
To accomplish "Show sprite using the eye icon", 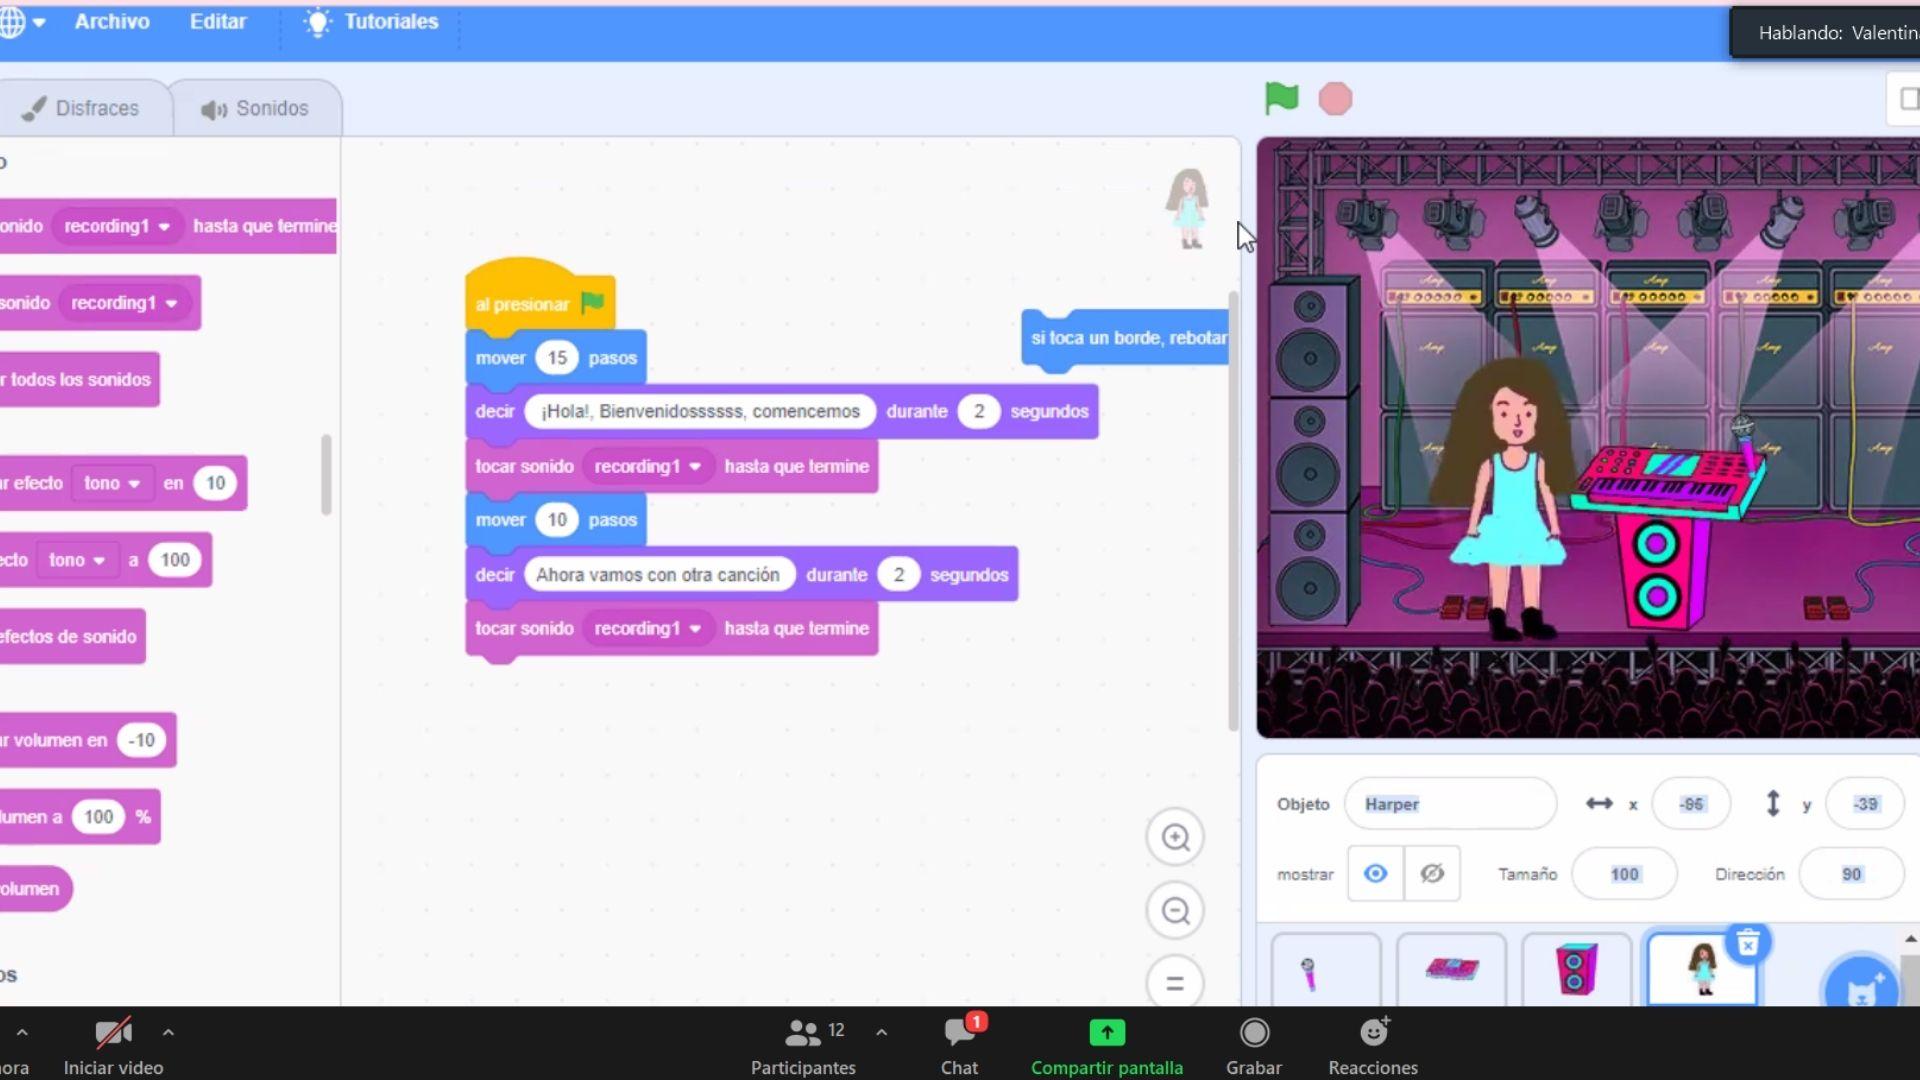I will click(x=1375, y=874).
